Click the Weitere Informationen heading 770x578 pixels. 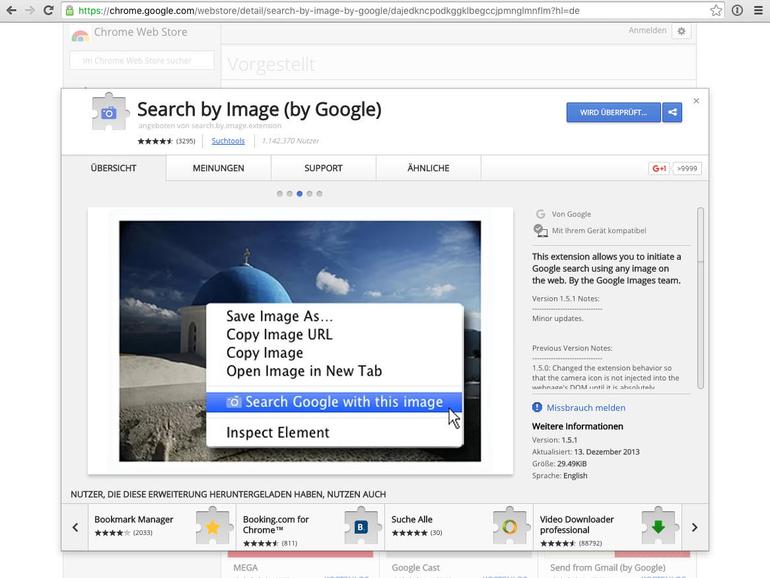(578, 426)
